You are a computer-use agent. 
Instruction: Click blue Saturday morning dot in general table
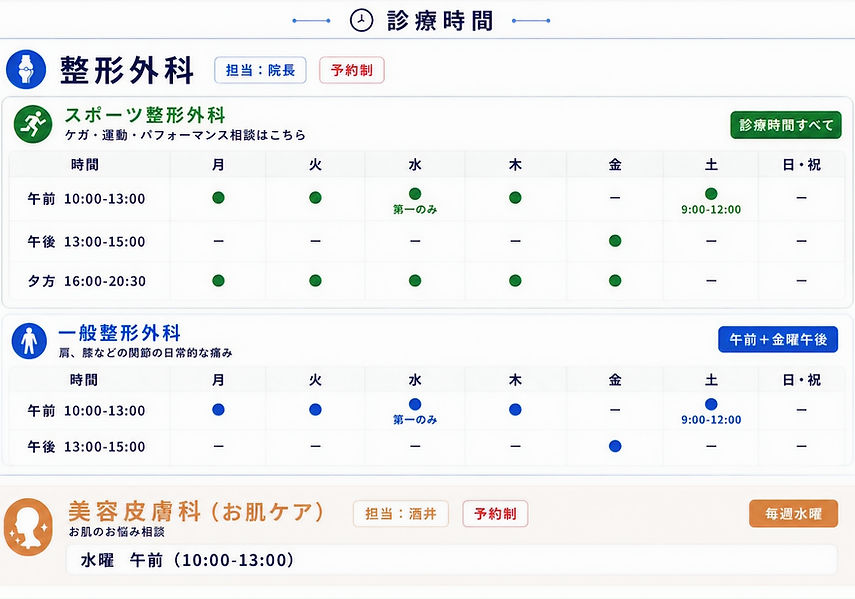[711, 404]
